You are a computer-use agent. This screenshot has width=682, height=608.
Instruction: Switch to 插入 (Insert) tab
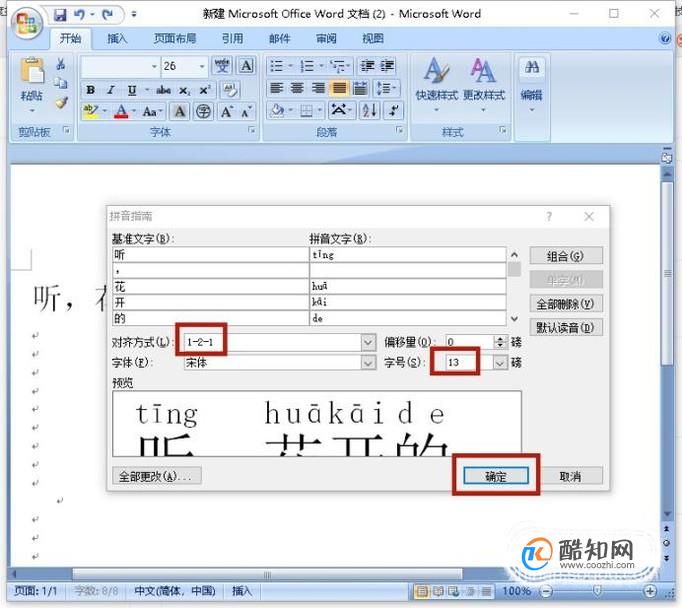pos(117,39)
